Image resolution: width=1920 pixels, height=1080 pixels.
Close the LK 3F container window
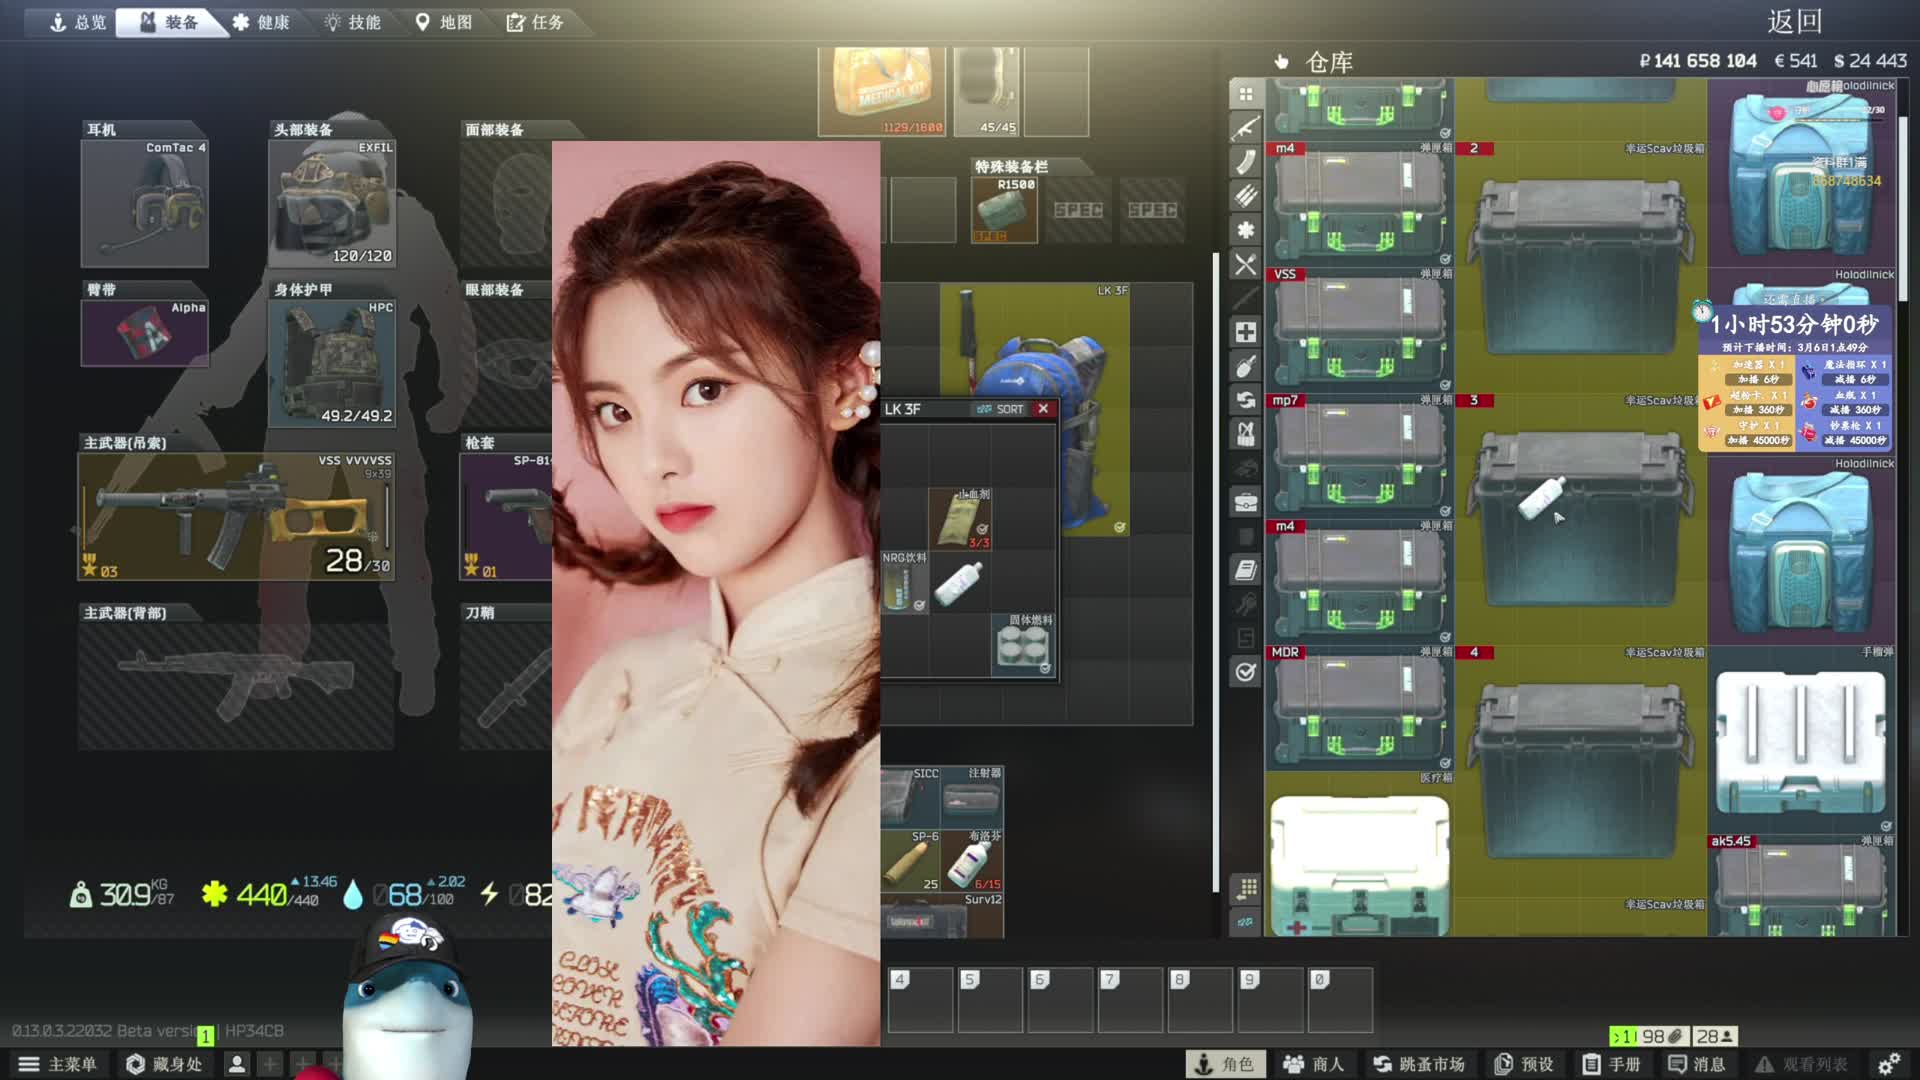(1043, 409)
